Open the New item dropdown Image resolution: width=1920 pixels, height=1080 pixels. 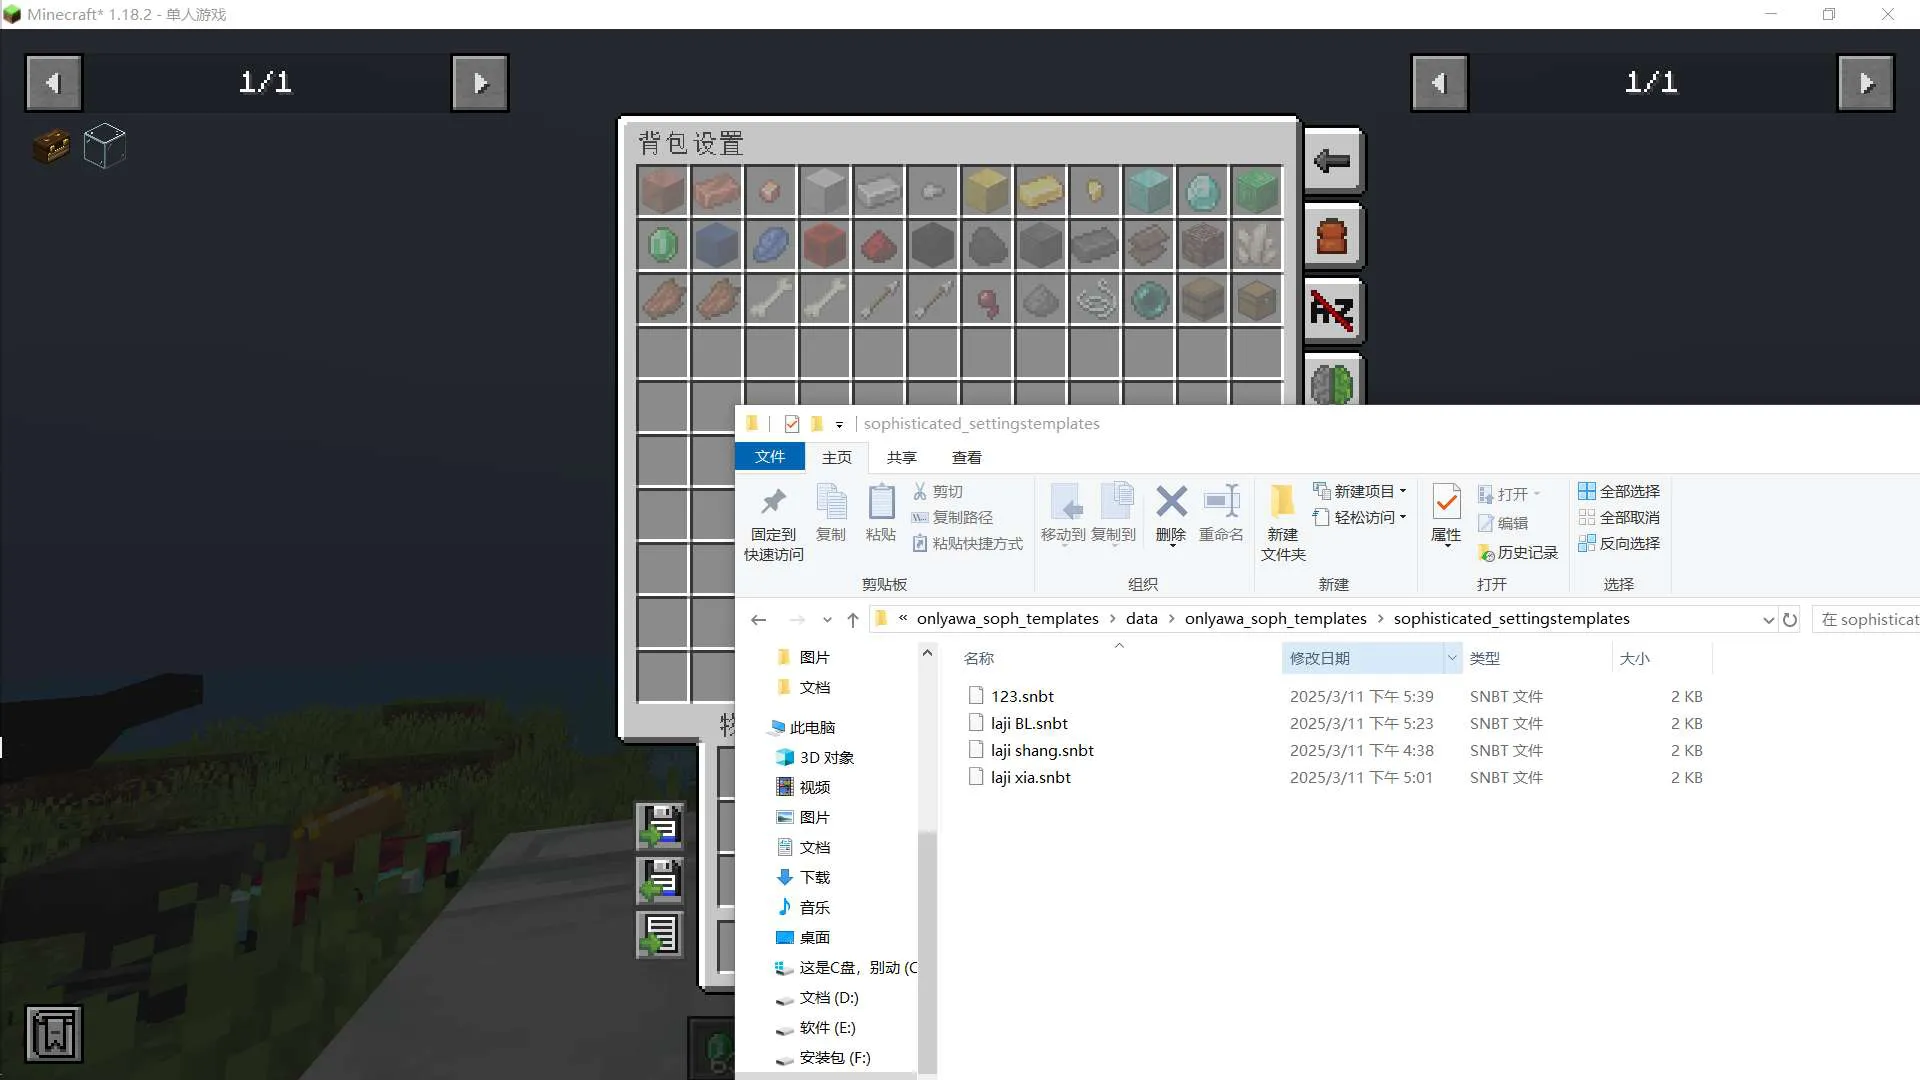[x=1360, y=491]
